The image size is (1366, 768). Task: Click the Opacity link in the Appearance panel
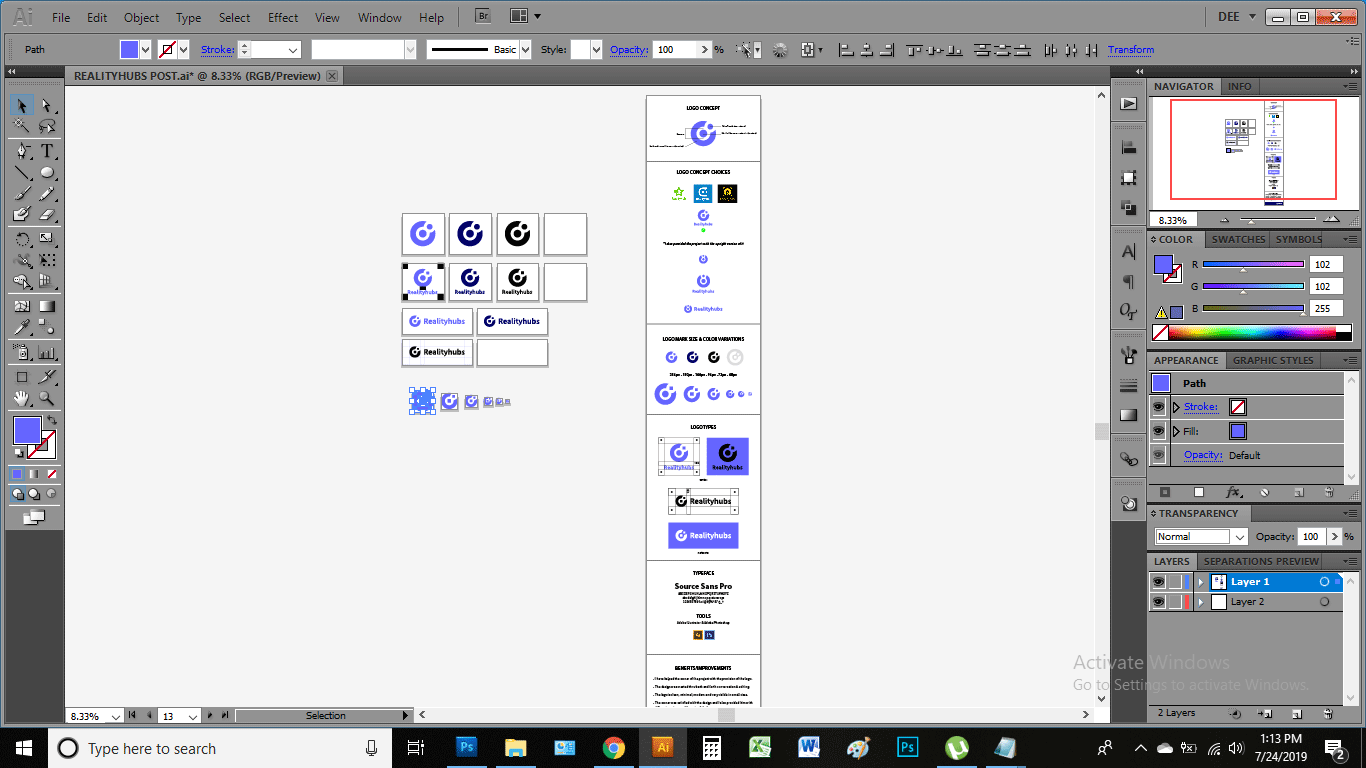tap(1203, 455)
